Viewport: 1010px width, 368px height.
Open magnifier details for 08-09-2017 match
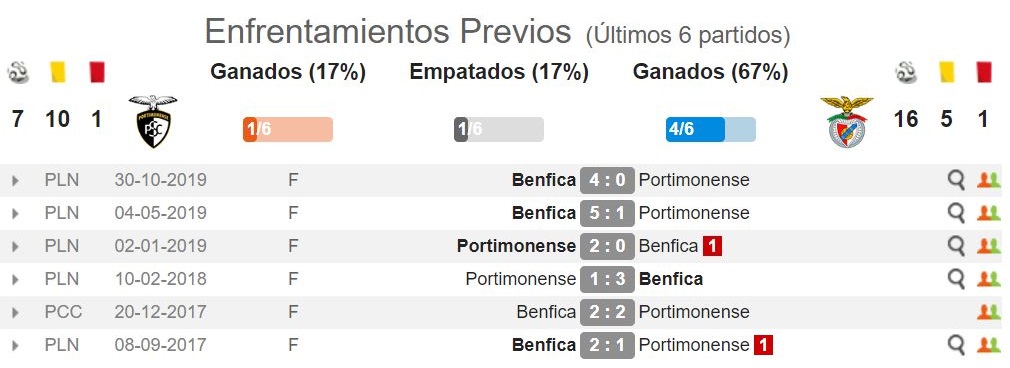click(x=957, y=345)
